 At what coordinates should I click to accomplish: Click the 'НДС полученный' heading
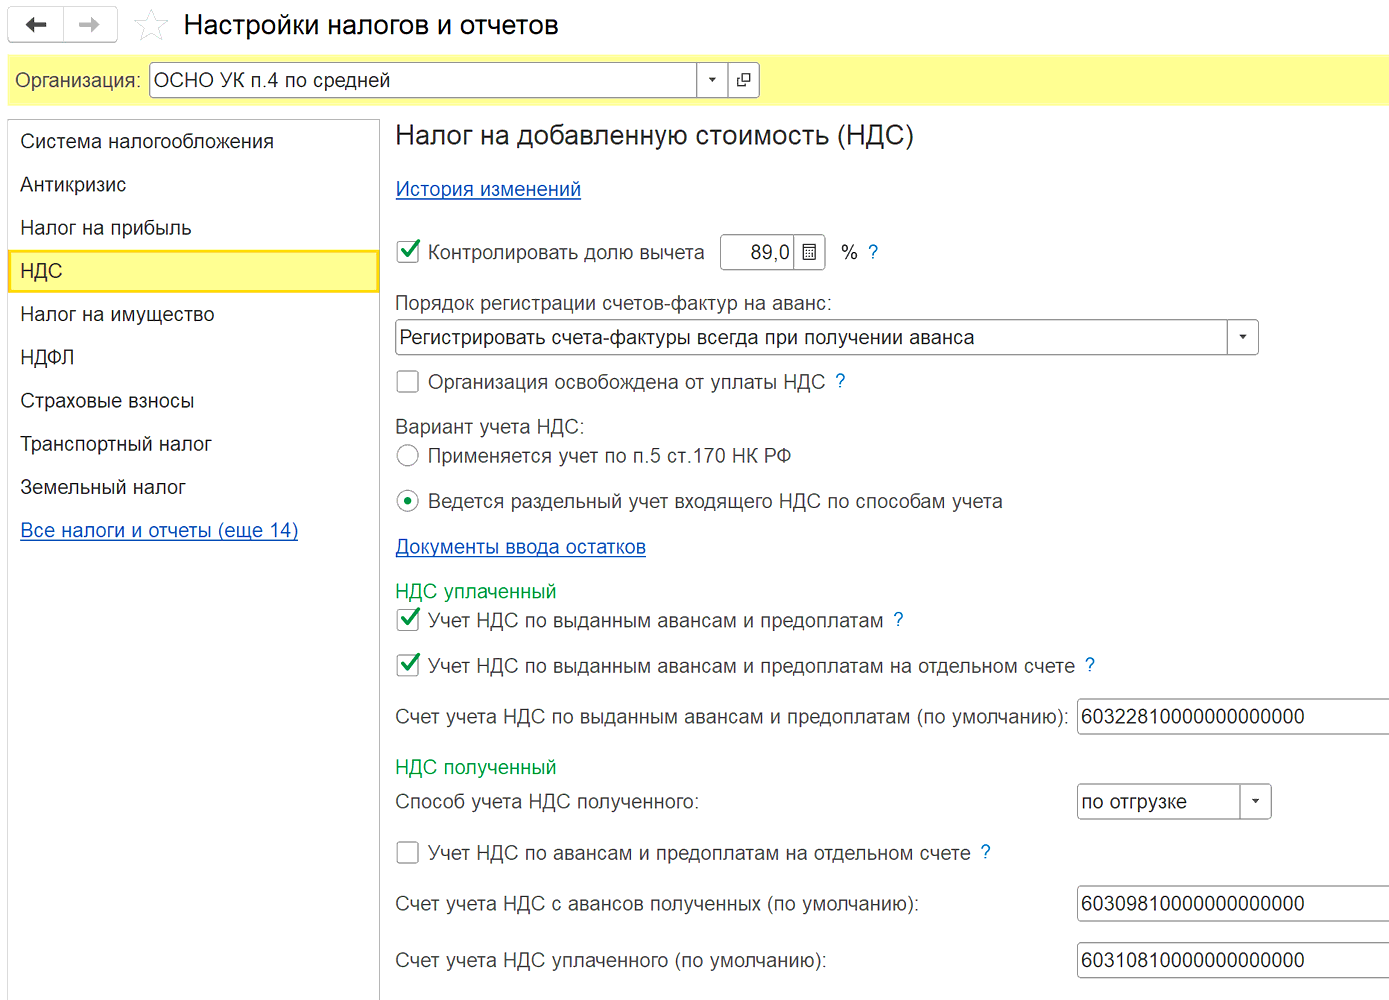(476, 767)
